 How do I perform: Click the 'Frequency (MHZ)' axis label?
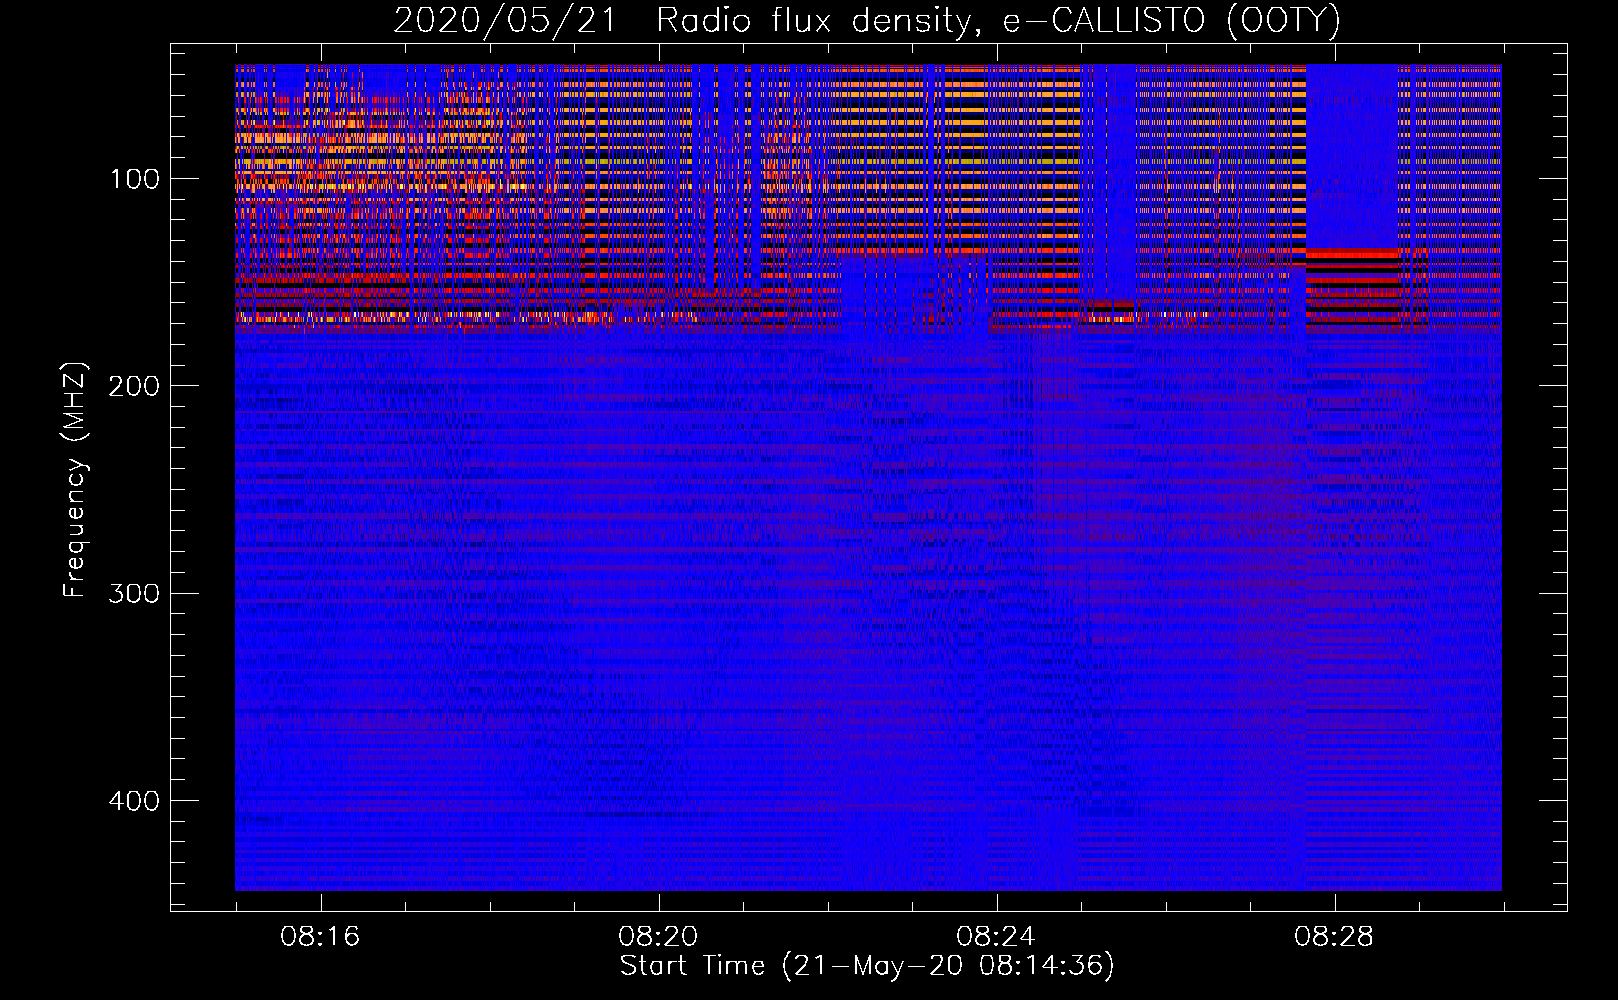point(75,478)
